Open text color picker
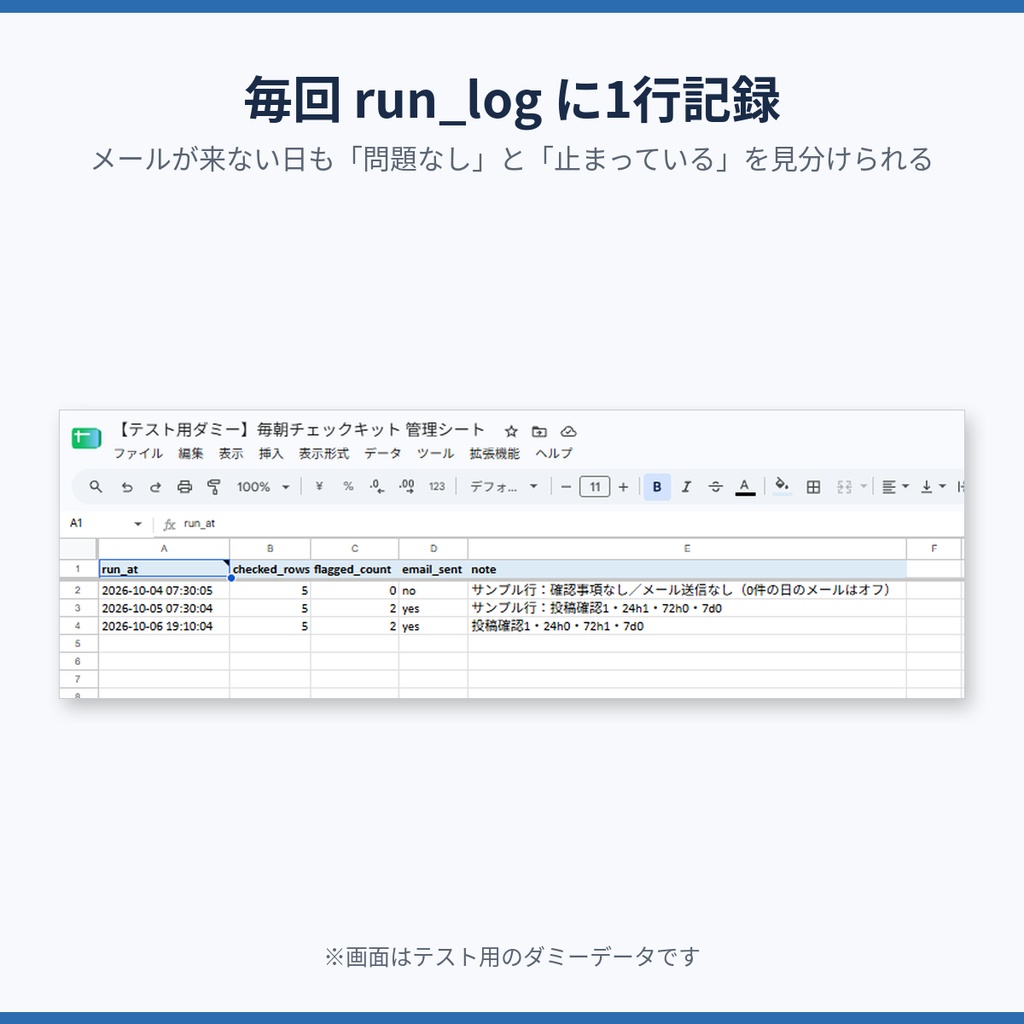 point(745,487)
